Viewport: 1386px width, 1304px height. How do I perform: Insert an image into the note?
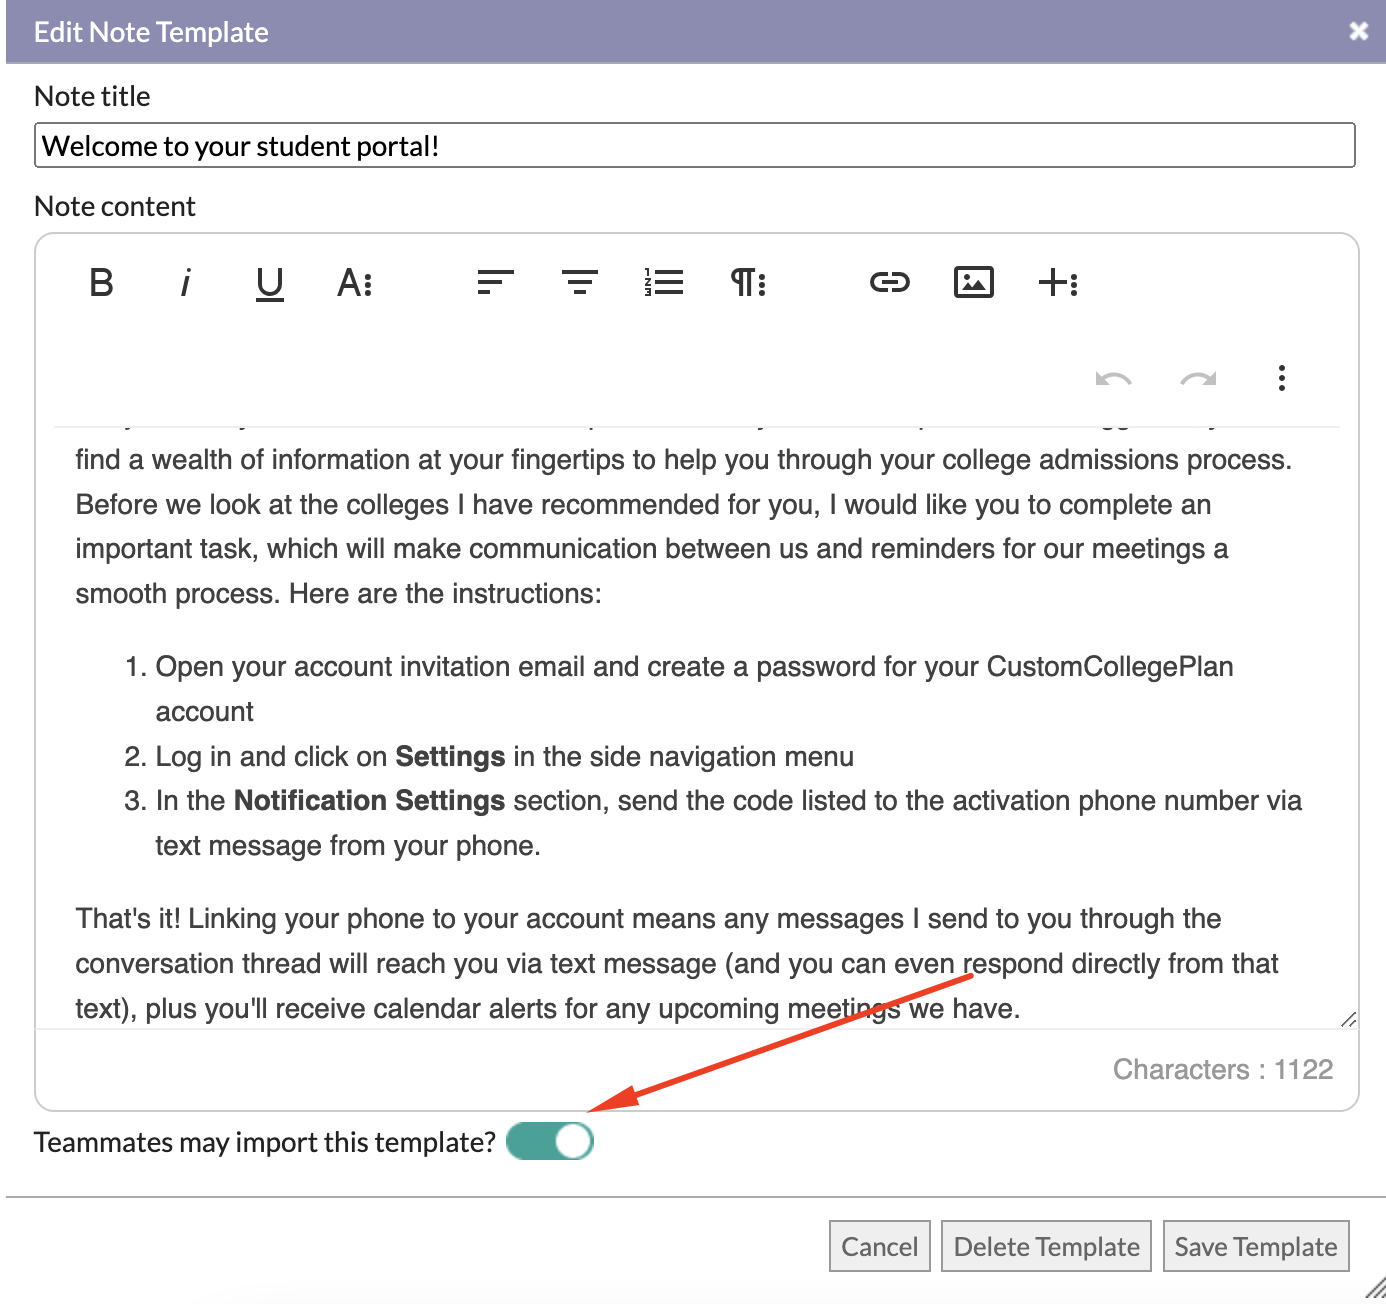click(x=974, y=283)
